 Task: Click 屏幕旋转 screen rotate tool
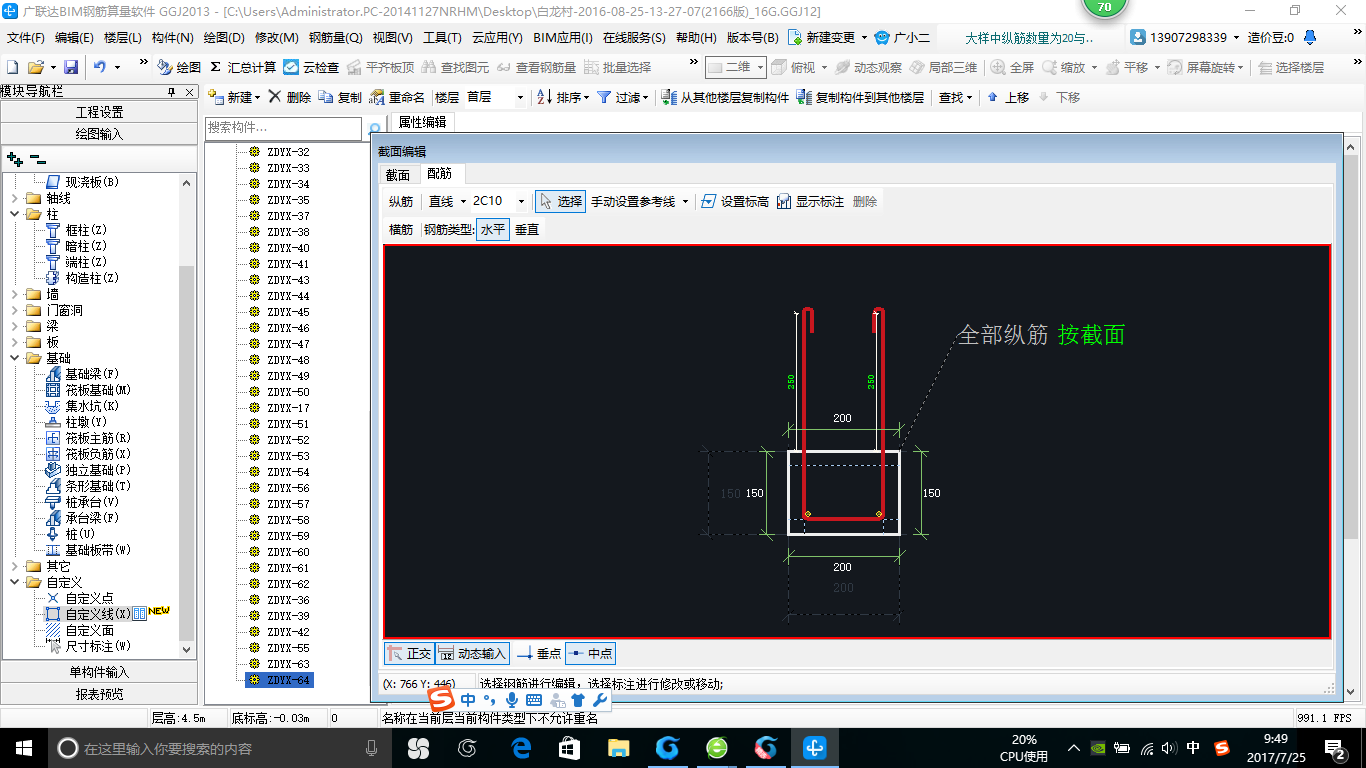coord(1205,67)
